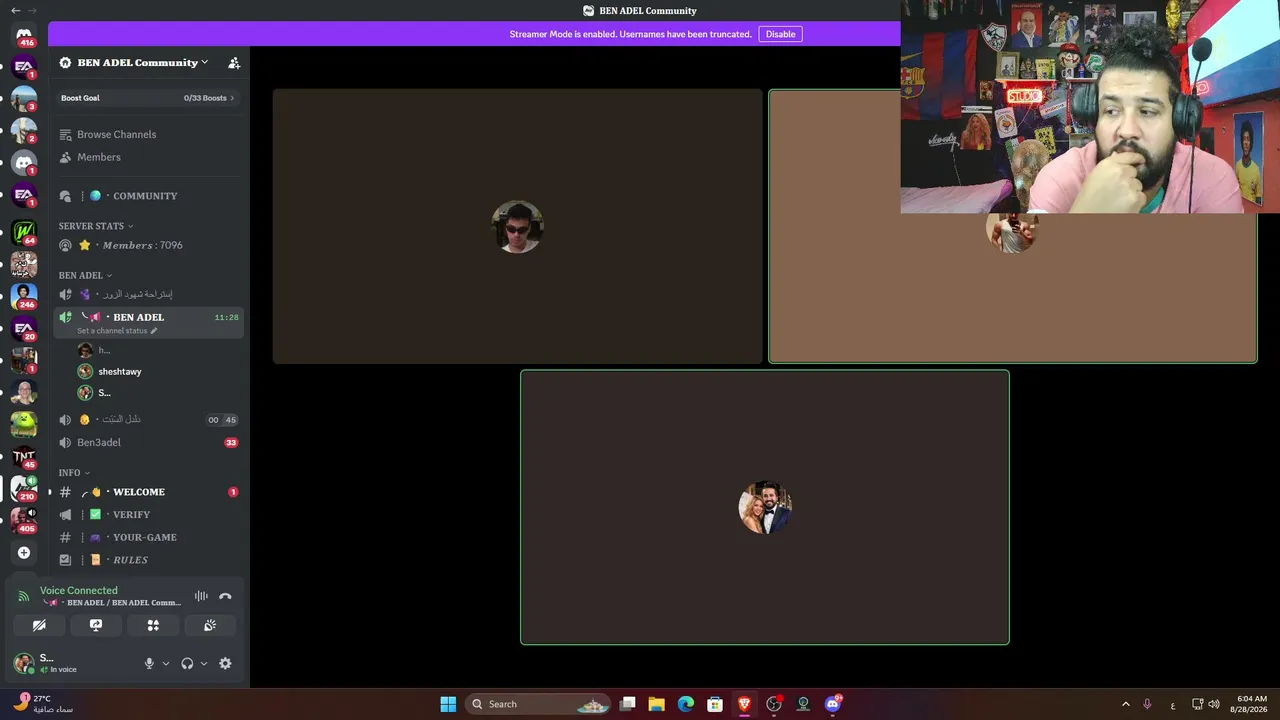Open the green cartoon character server
Screen dimensions: 1280x720
tap(24, 424)
